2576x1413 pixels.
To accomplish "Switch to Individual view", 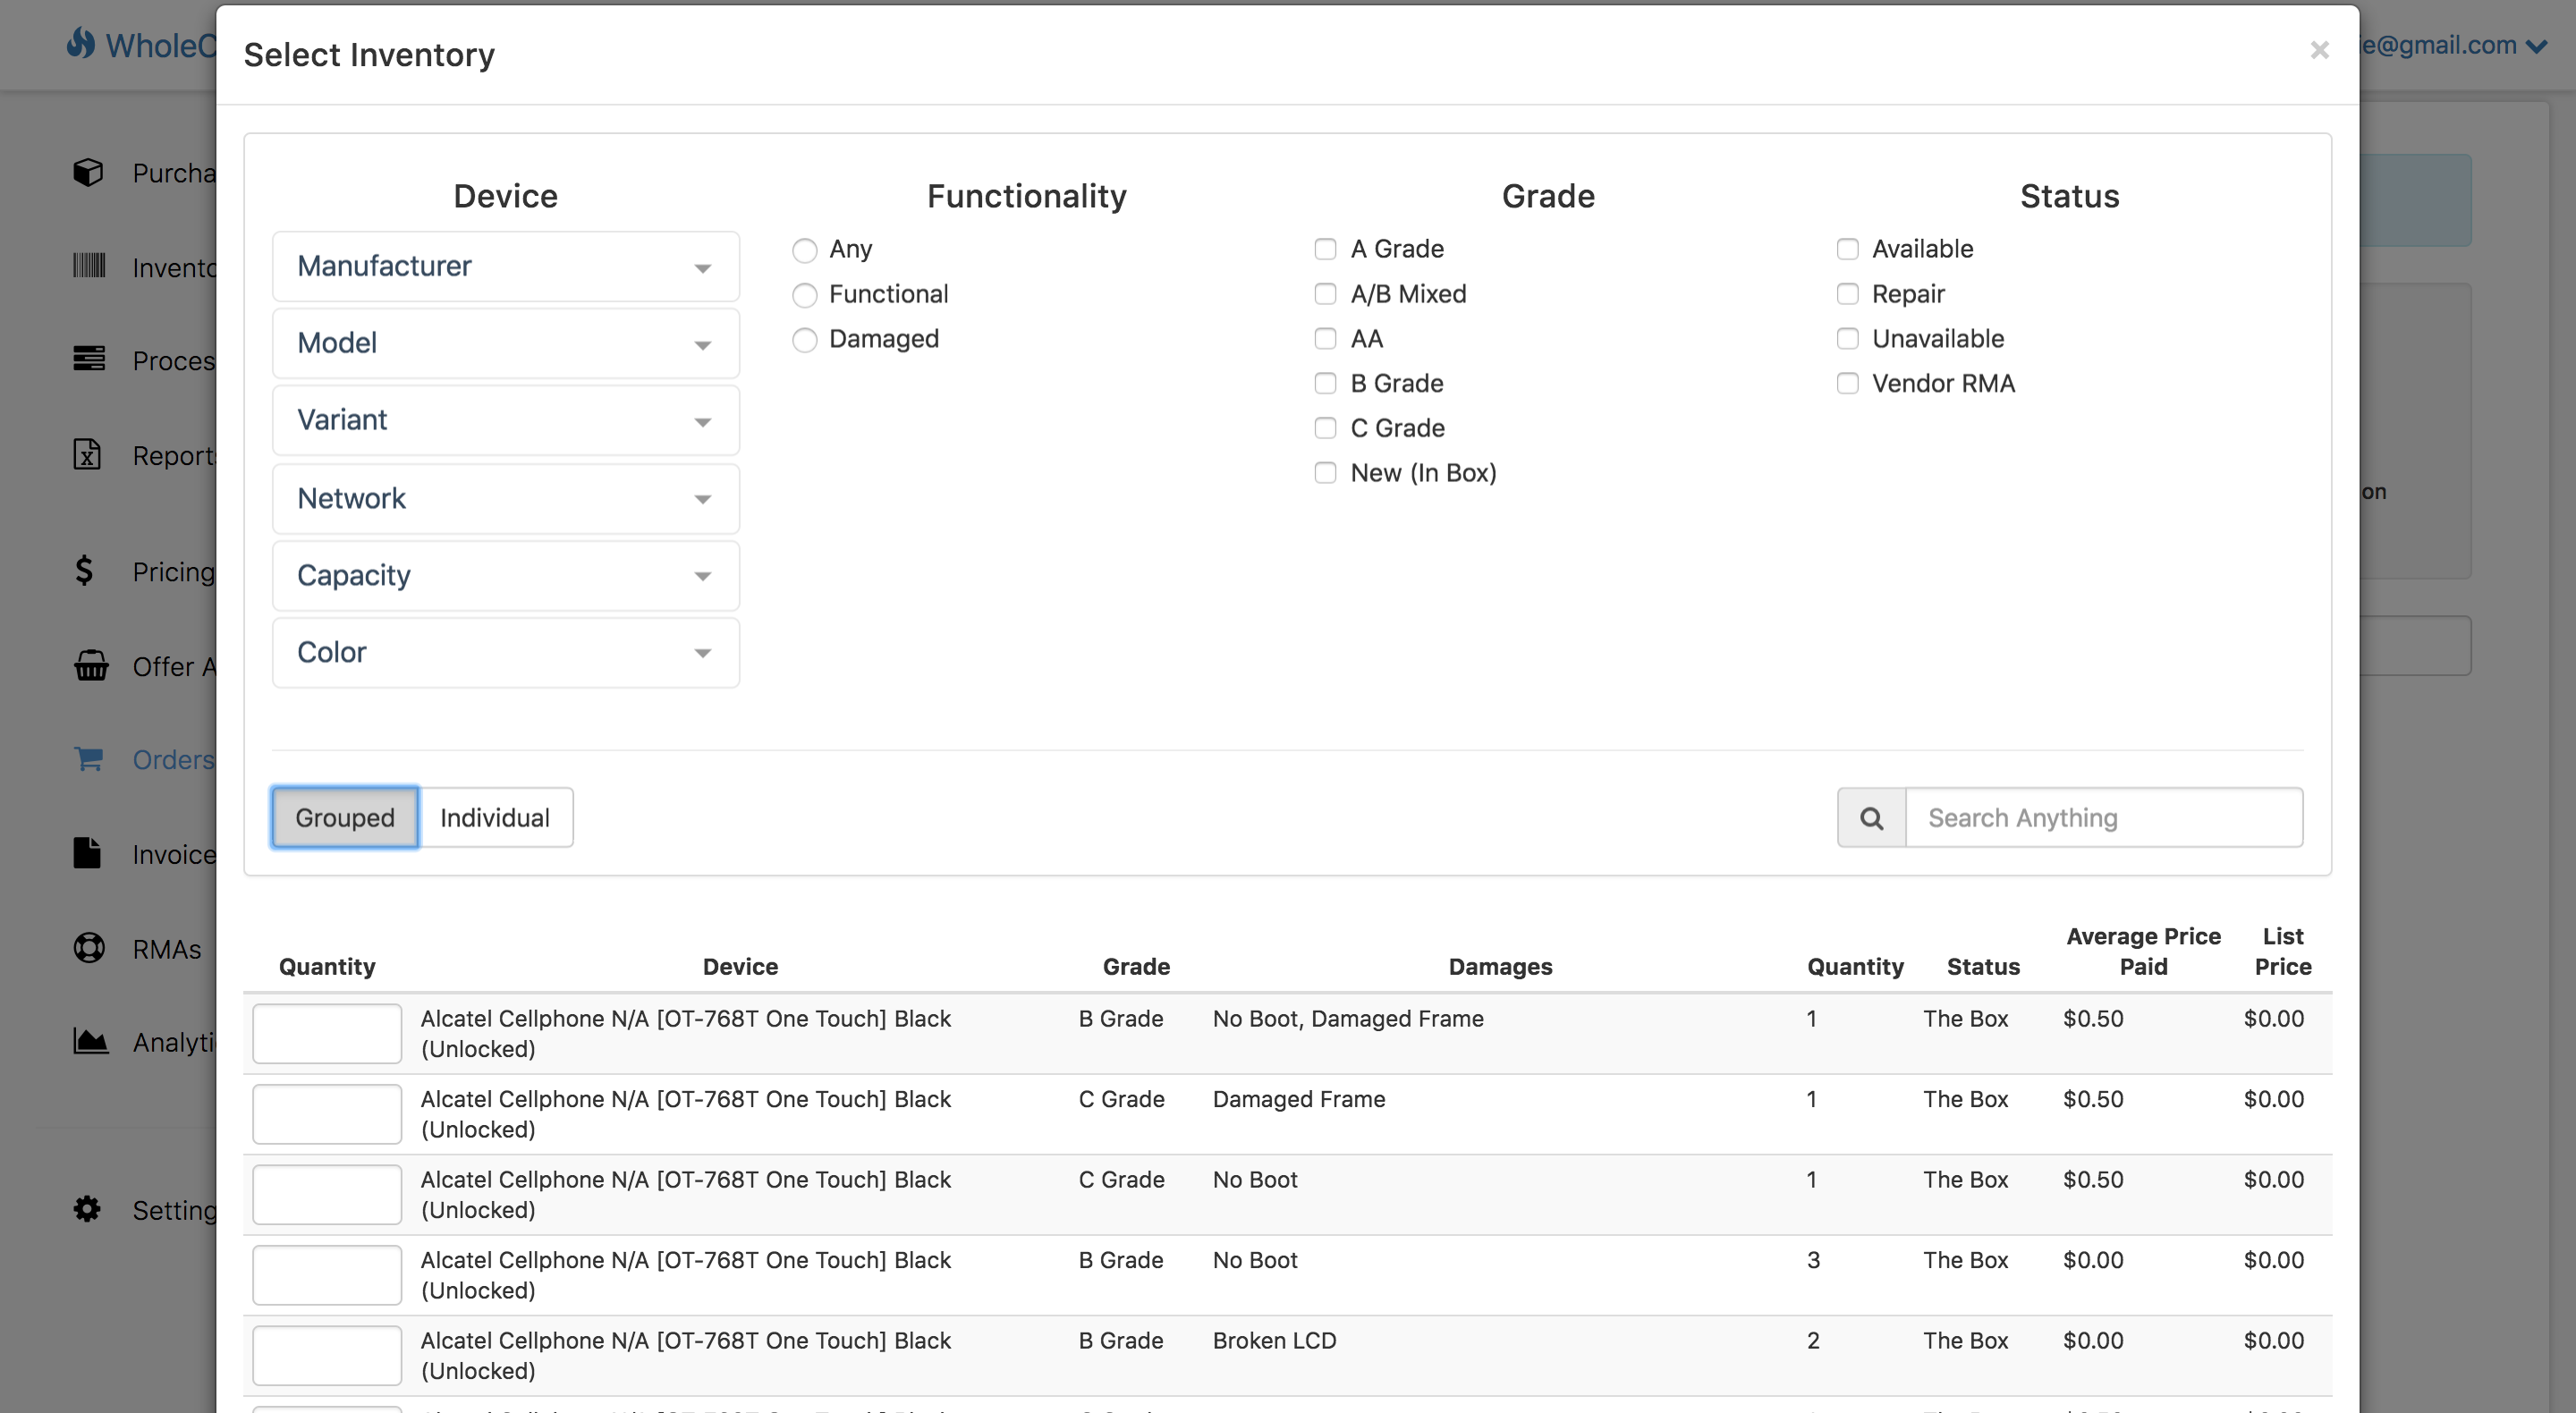I will [495, 818].
